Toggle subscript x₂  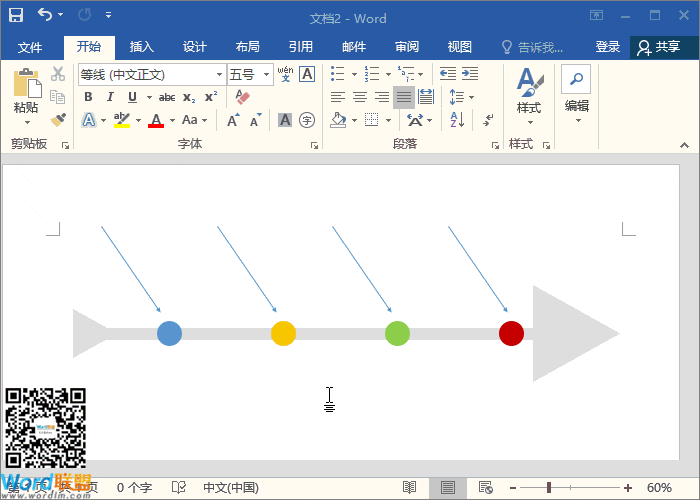click(189, 98)
